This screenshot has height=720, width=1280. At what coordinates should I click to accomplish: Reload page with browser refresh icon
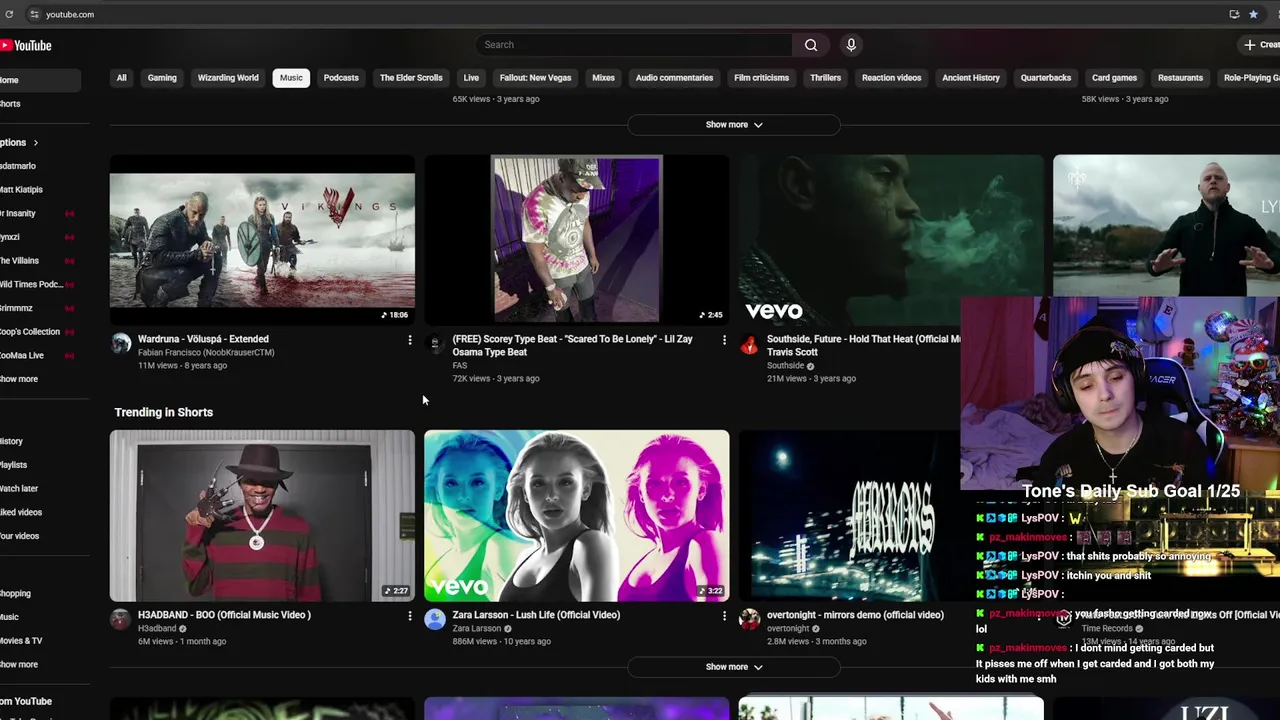[9, 14]
